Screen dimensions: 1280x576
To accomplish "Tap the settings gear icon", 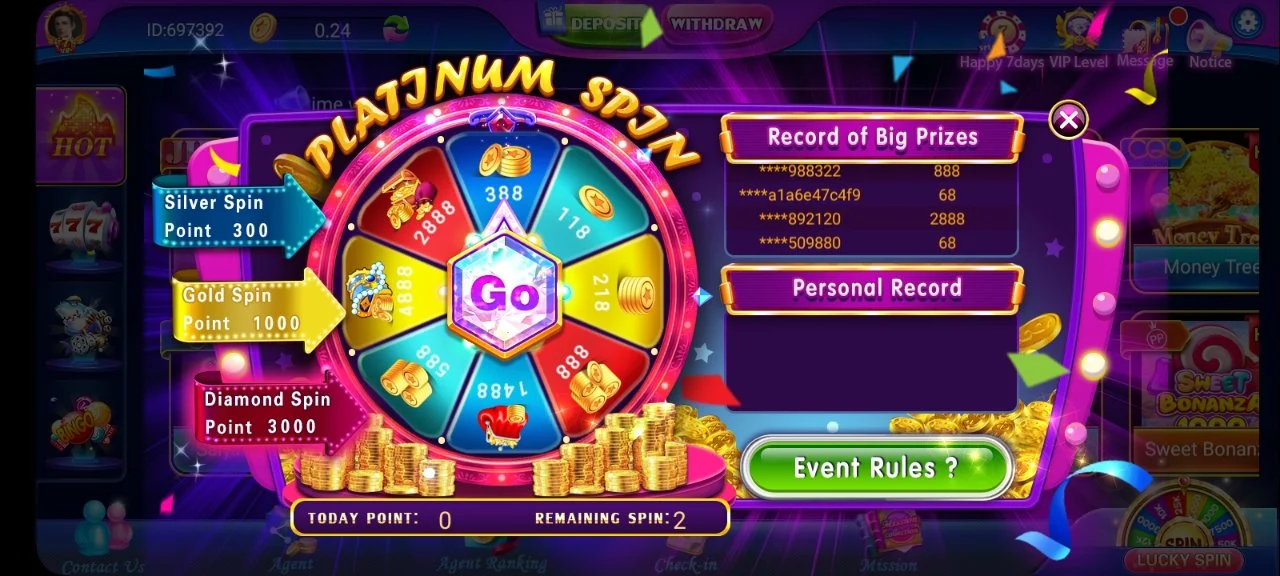I will tap(1247, 22).
